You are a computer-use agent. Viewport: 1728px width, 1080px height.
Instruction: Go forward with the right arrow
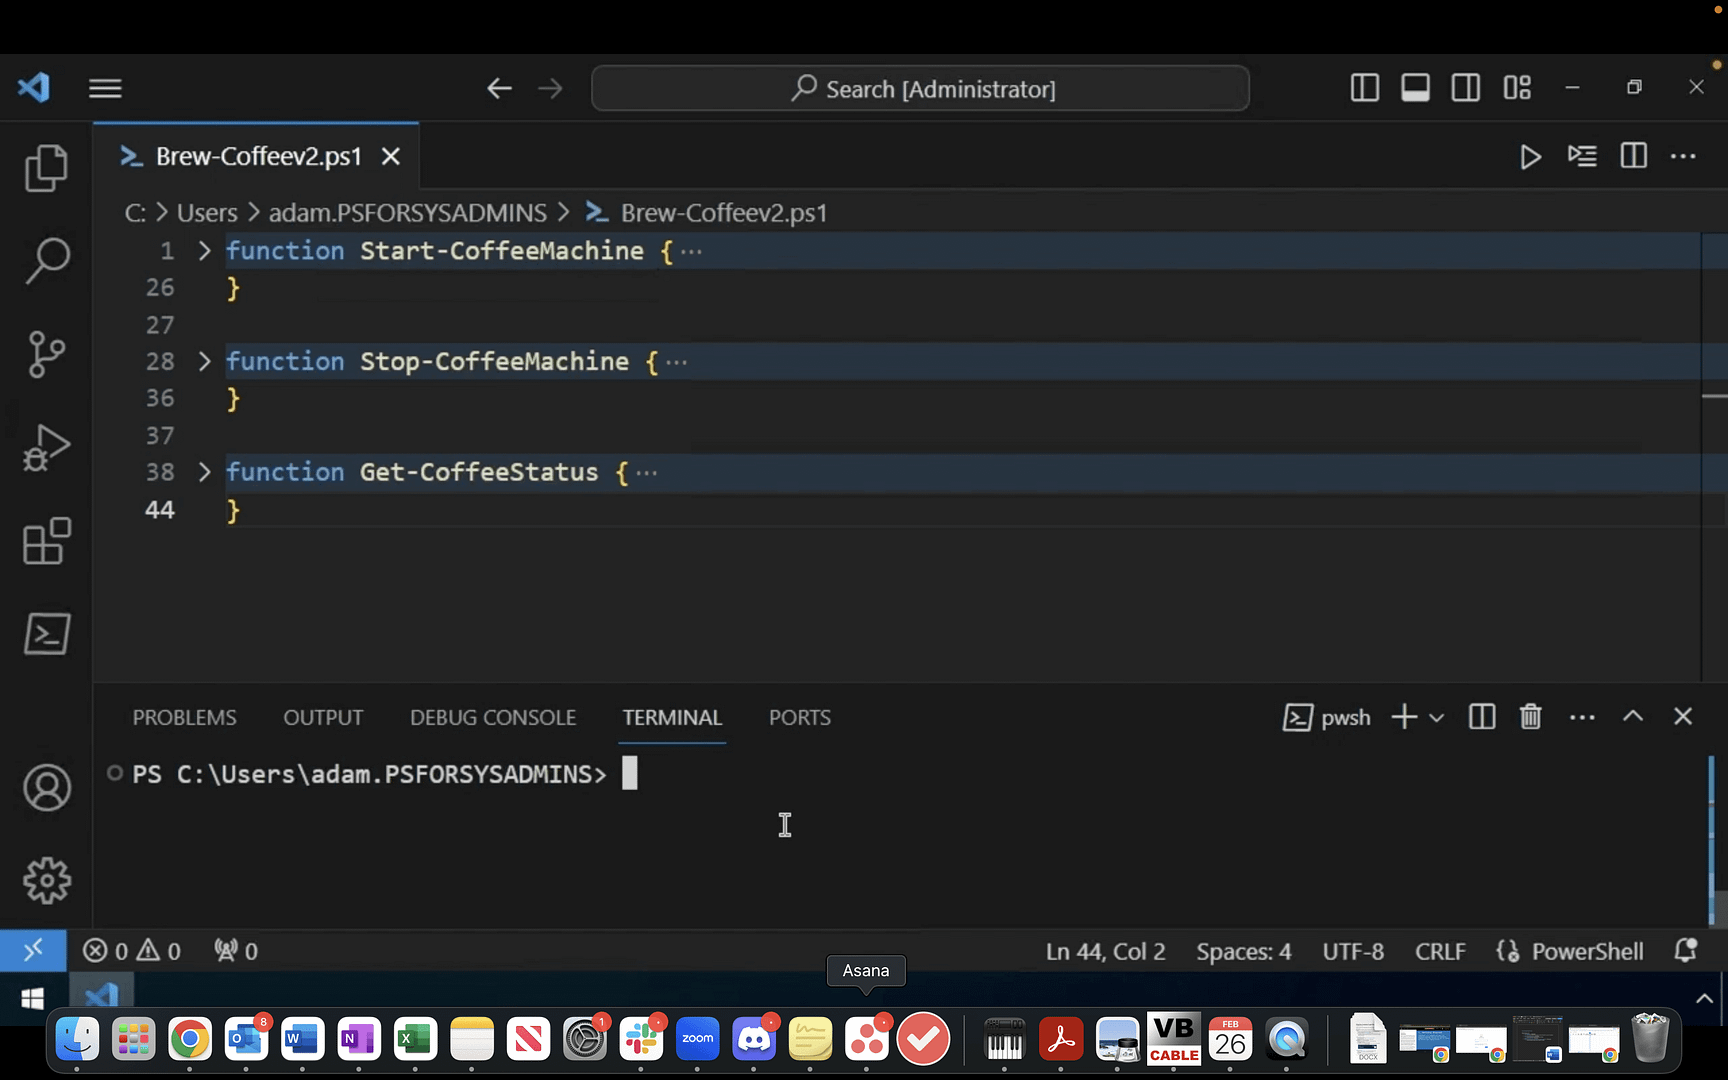click(x=550, y=88)
